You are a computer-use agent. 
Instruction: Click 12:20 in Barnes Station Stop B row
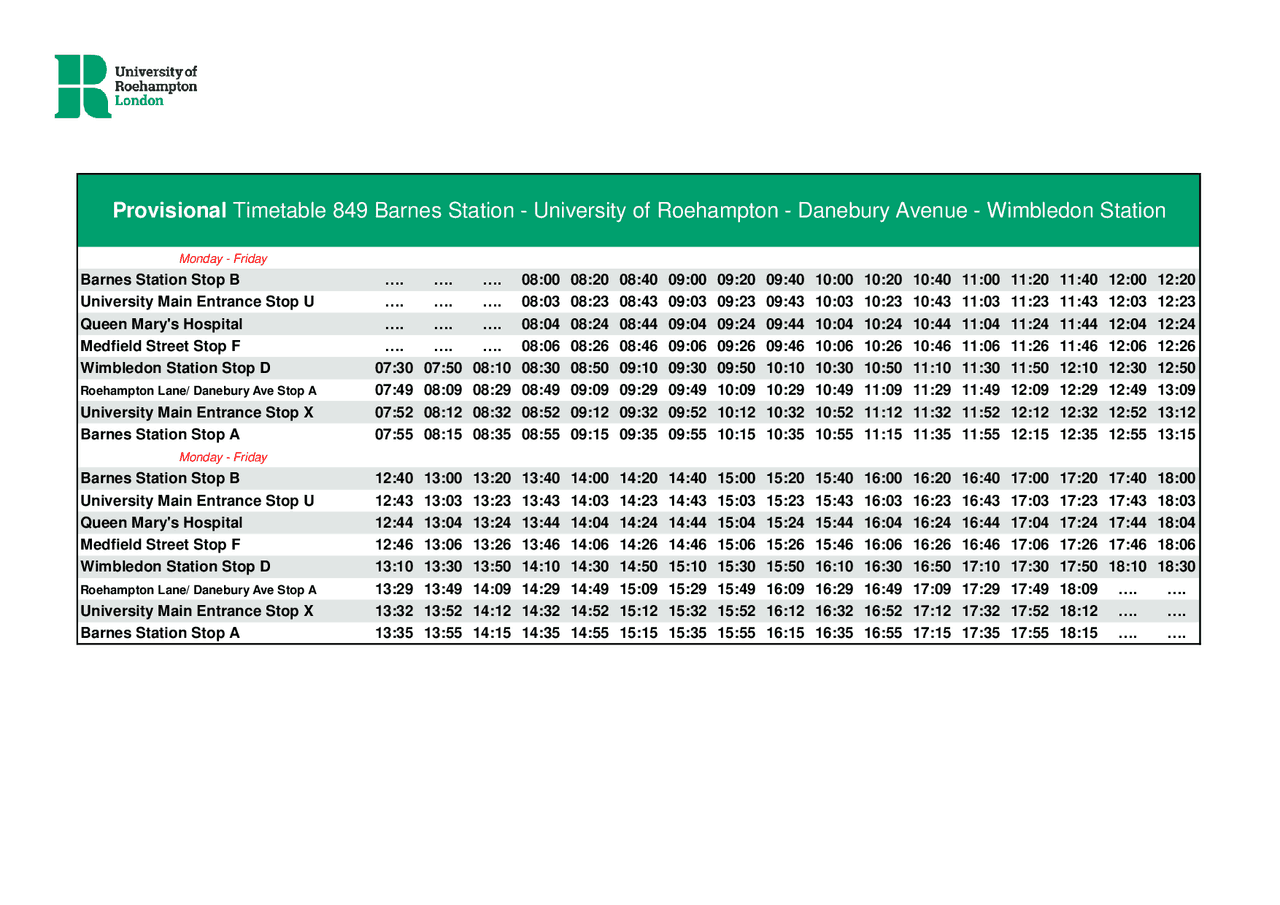coord(1178,280)
